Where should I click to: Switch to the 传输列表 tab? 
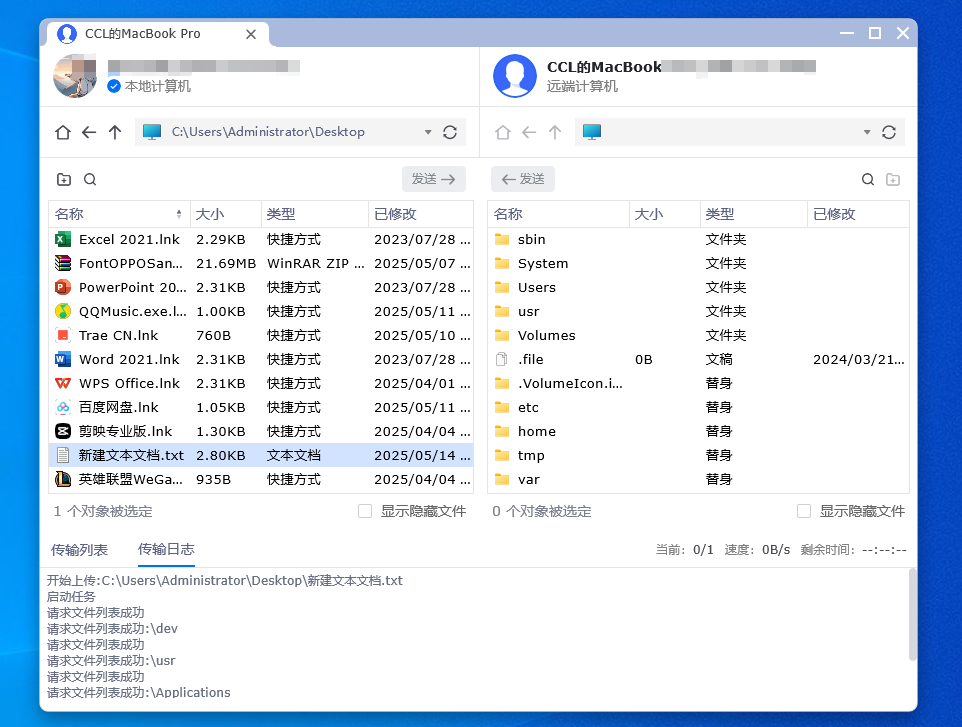click(79, 550)
